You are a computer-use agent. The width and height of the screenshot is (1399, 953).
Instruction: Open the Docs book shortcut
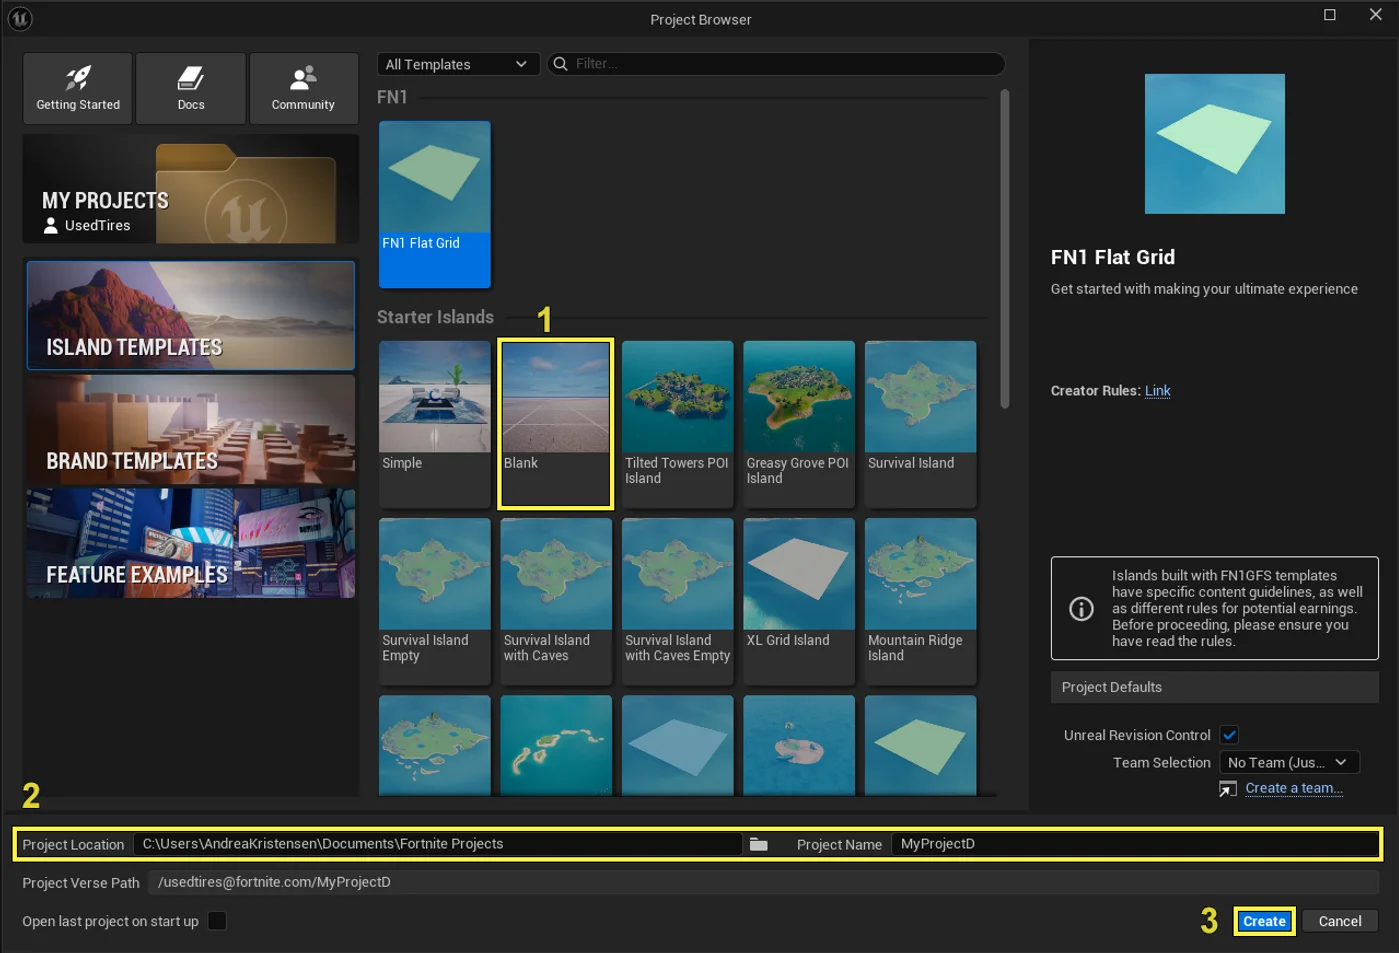click(191, 88)
